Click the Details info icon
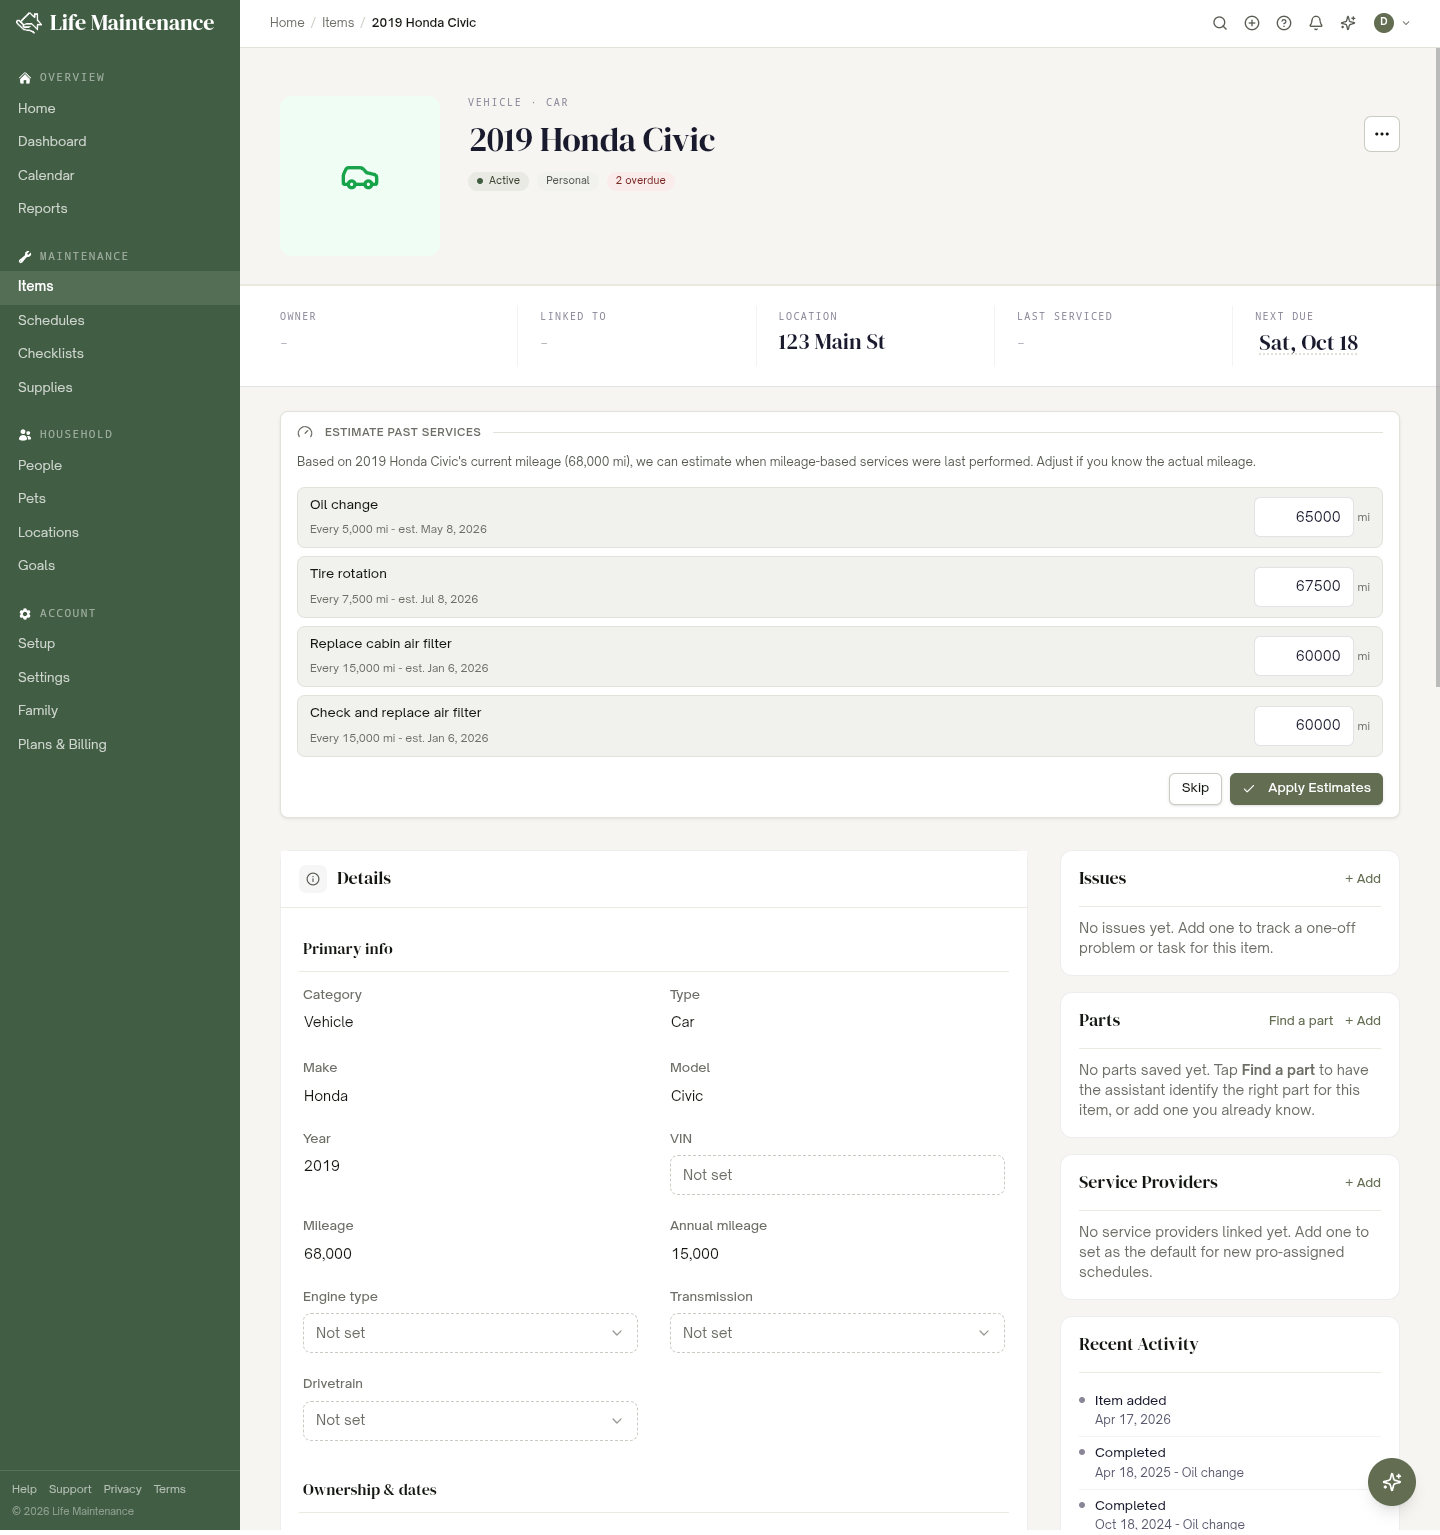This screenshot has height=1535, width=1440. [x=313, y=879]
